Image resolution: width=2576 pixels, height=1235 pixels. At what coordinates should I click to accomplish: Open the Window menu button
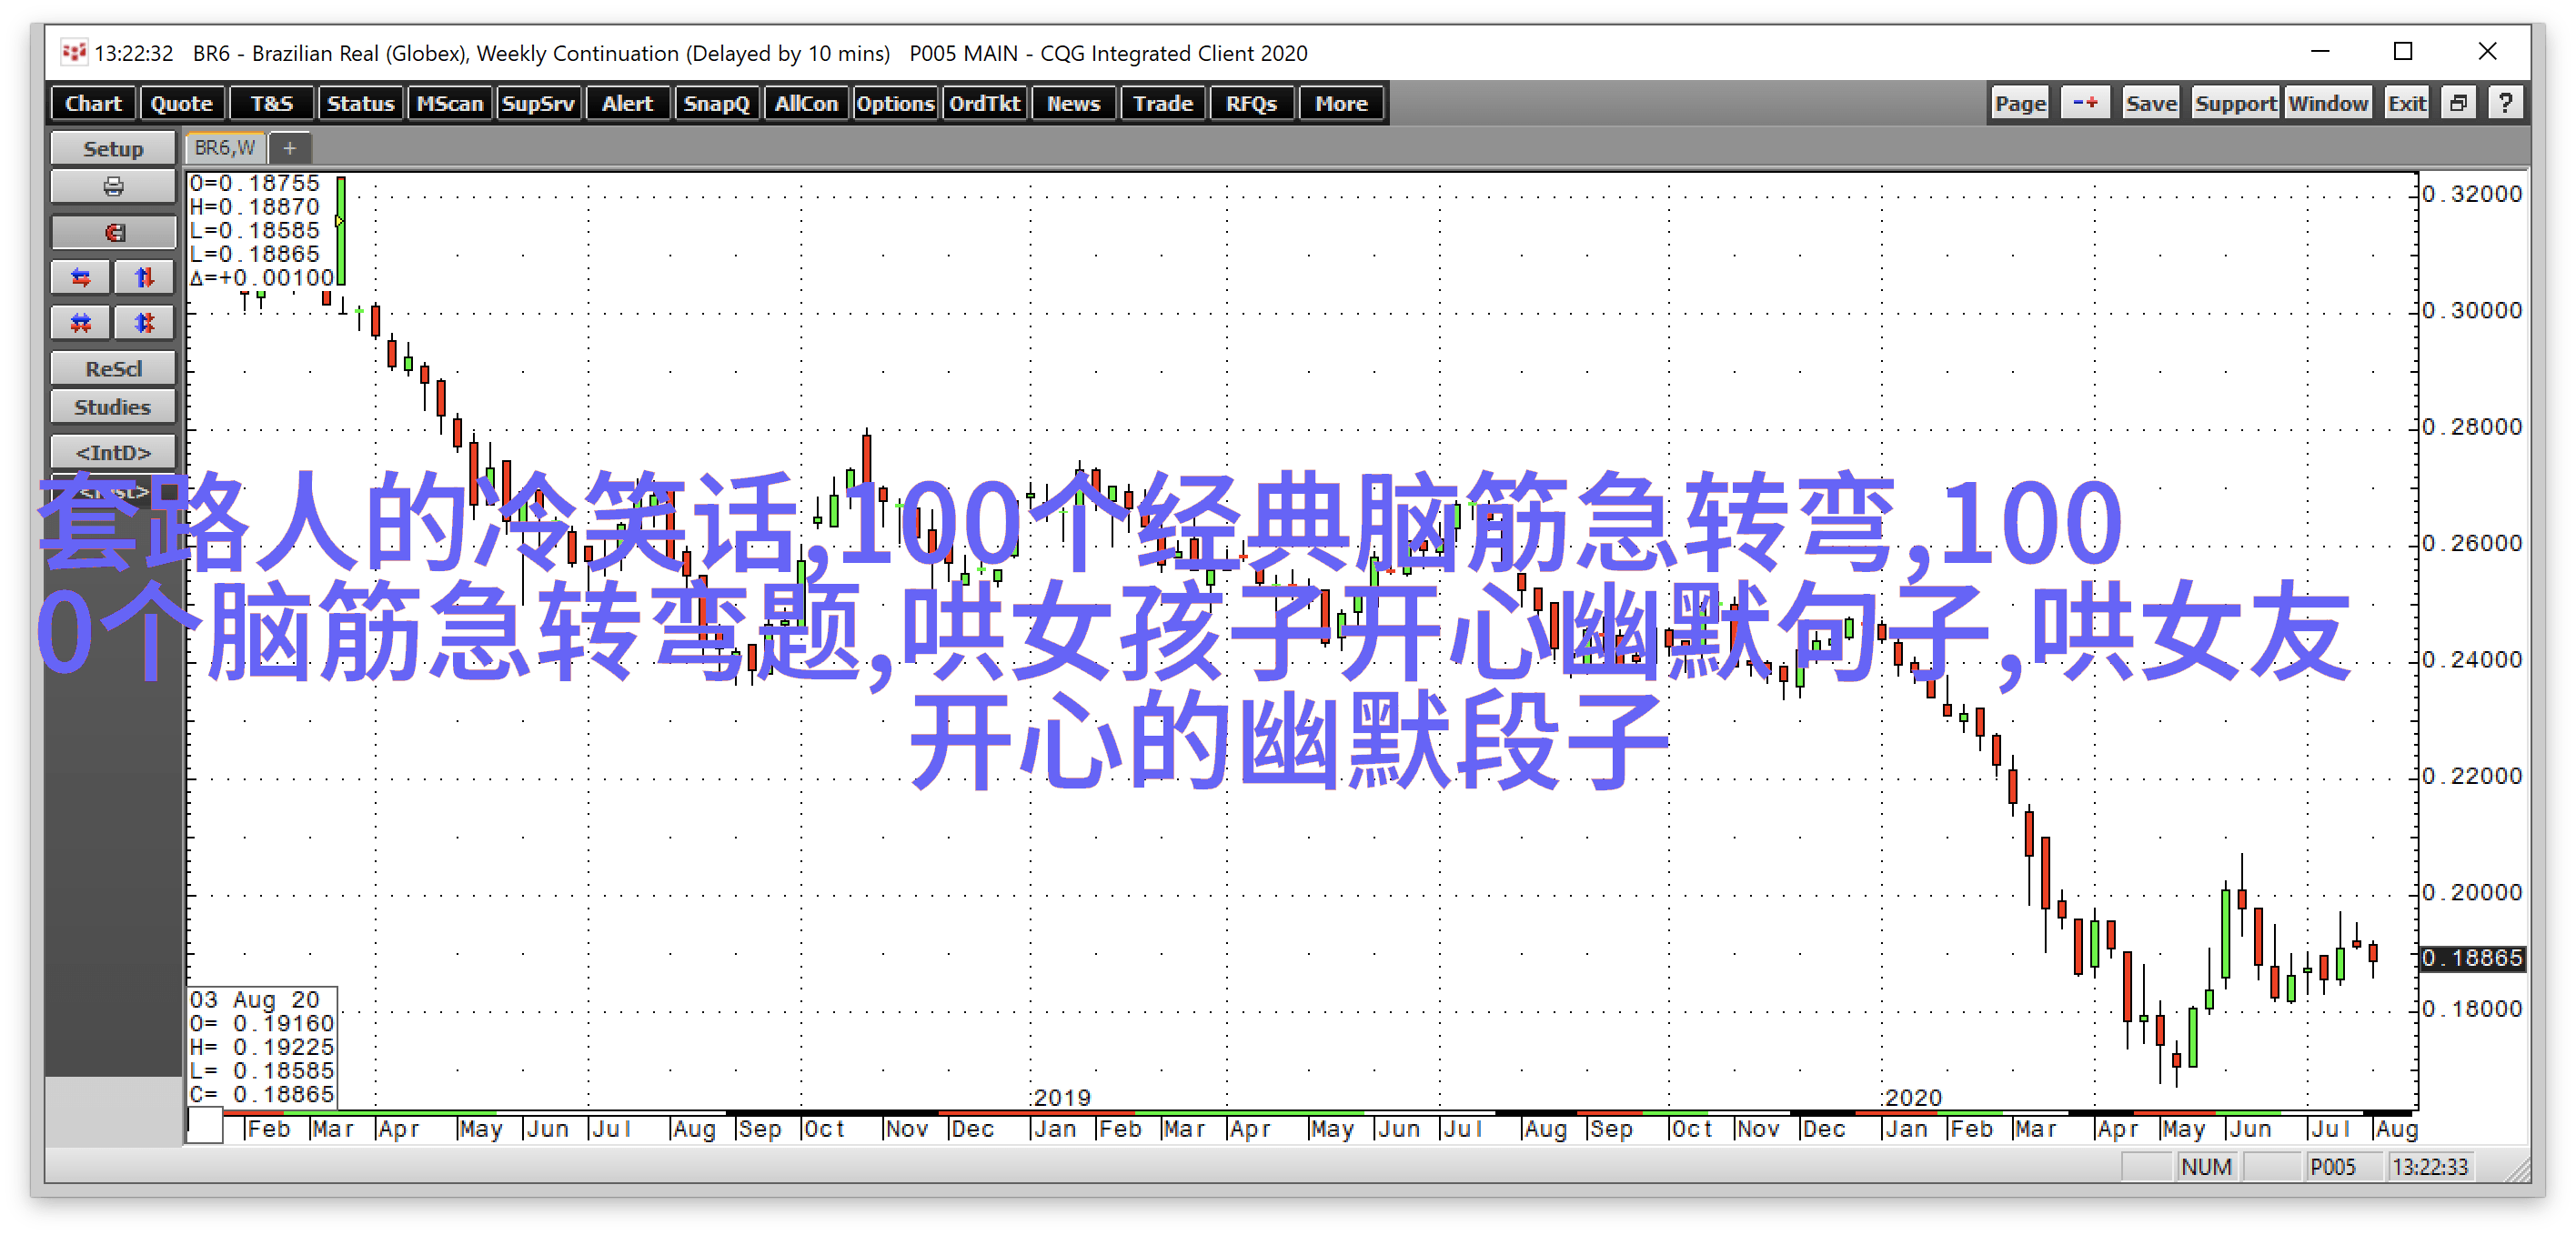[x=2327, y=104]
